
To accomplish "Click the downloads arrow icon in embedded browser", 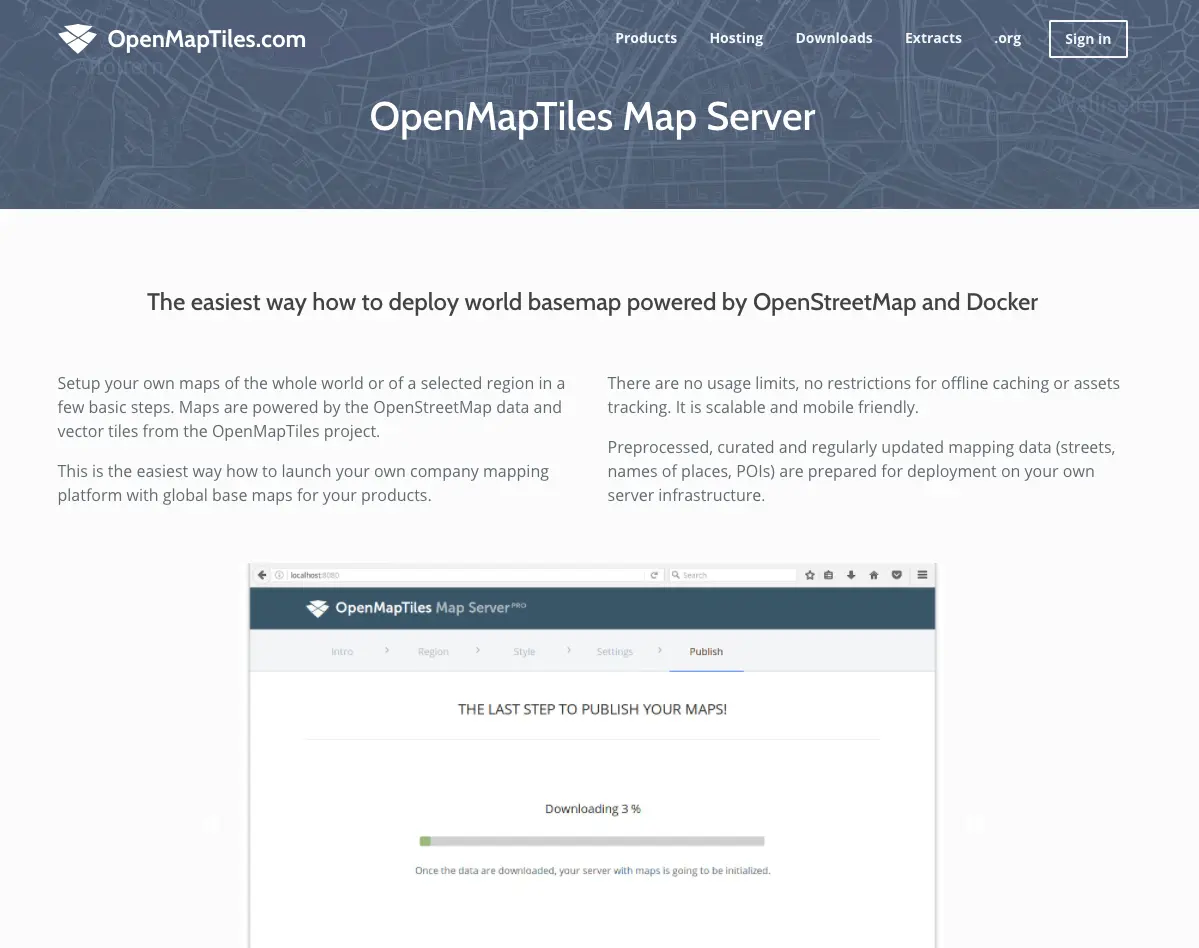I will click(851, 575).
